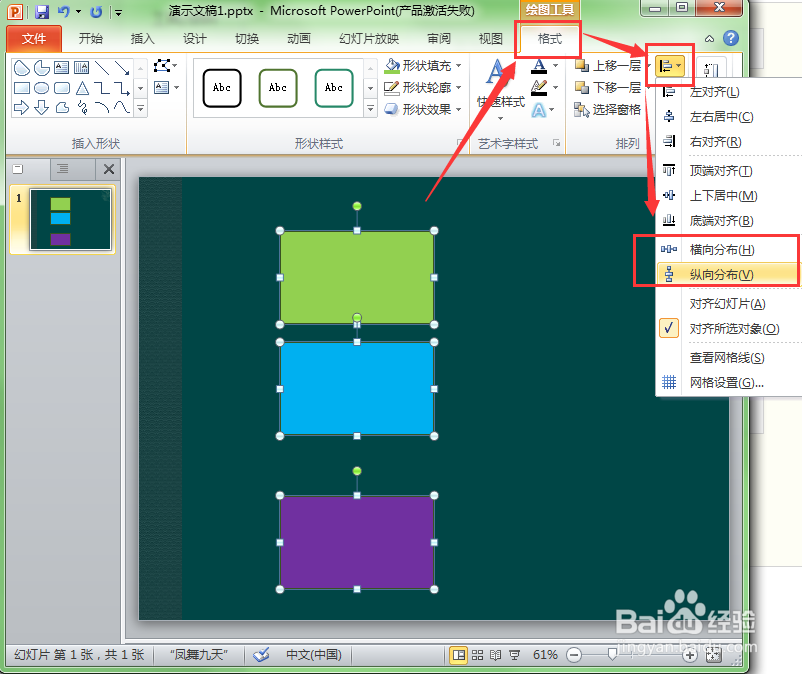Open the 文件 tab
The image size is (802, 674).
point(34,39)
